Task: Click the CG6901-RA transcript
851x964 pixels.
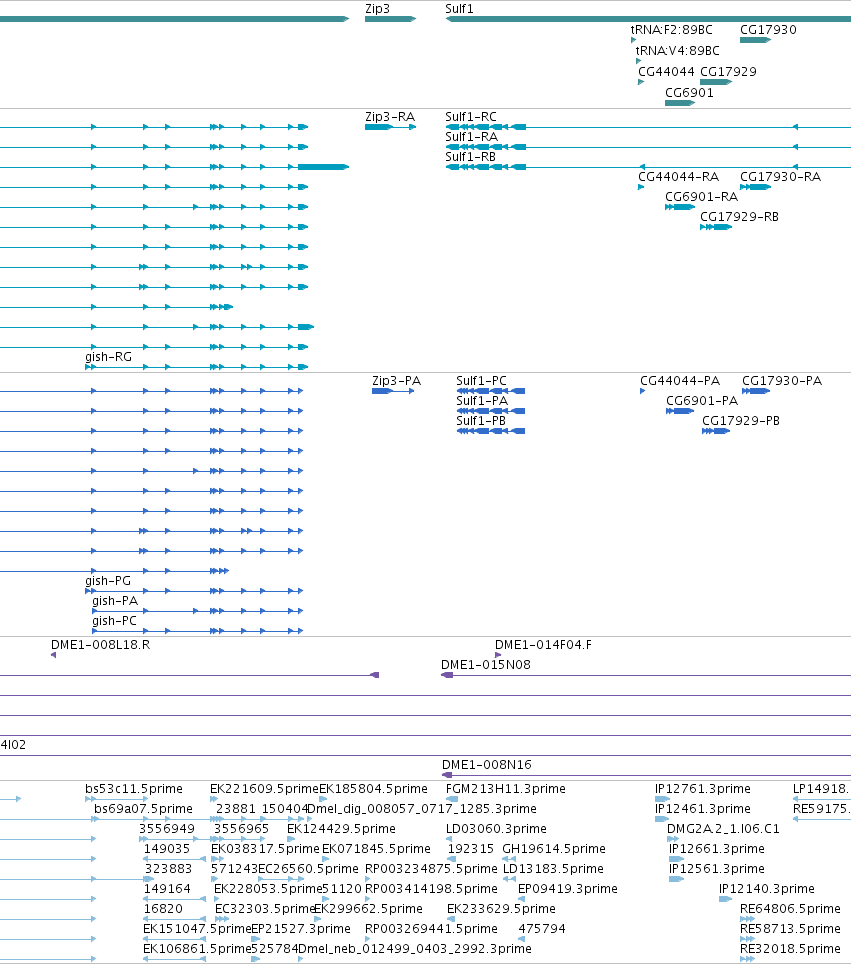Action: 680,207
